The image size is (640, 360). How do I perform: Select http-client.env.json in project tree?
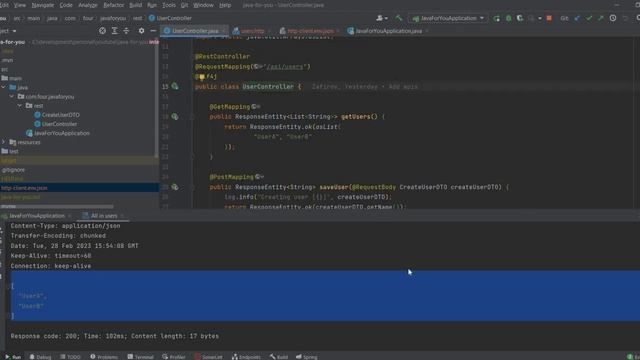[x=24, y=188]
